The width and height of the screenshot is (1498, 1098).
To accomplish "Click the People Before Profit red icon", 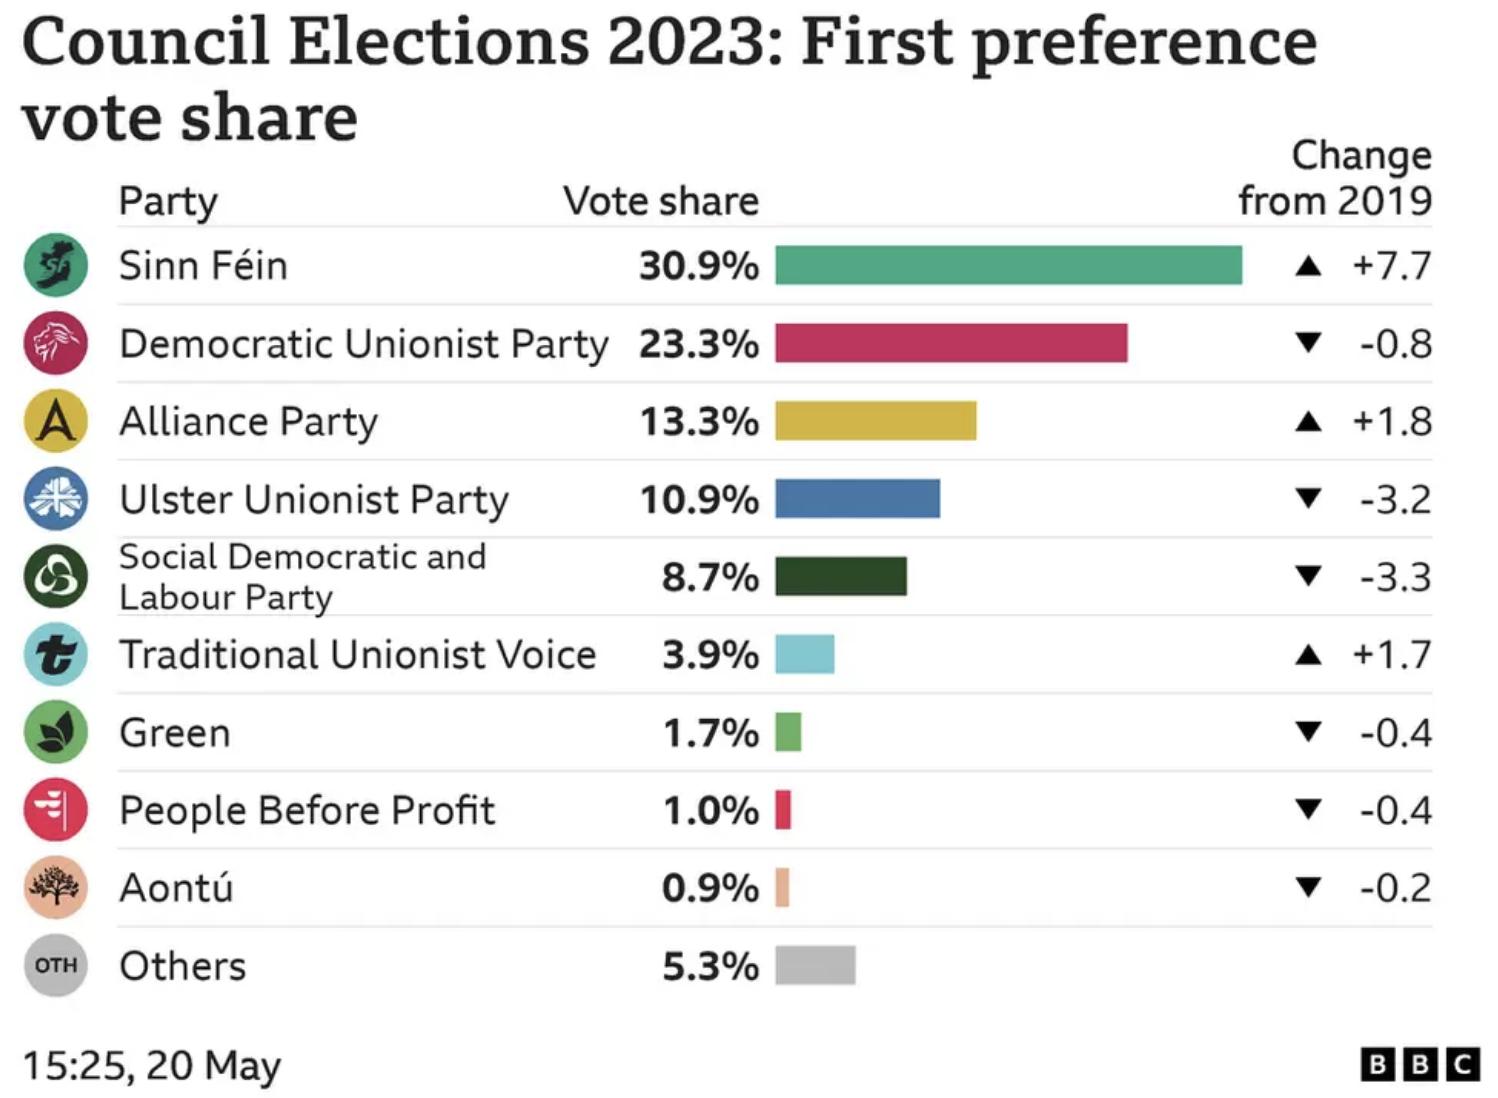I will pos(56,810).
